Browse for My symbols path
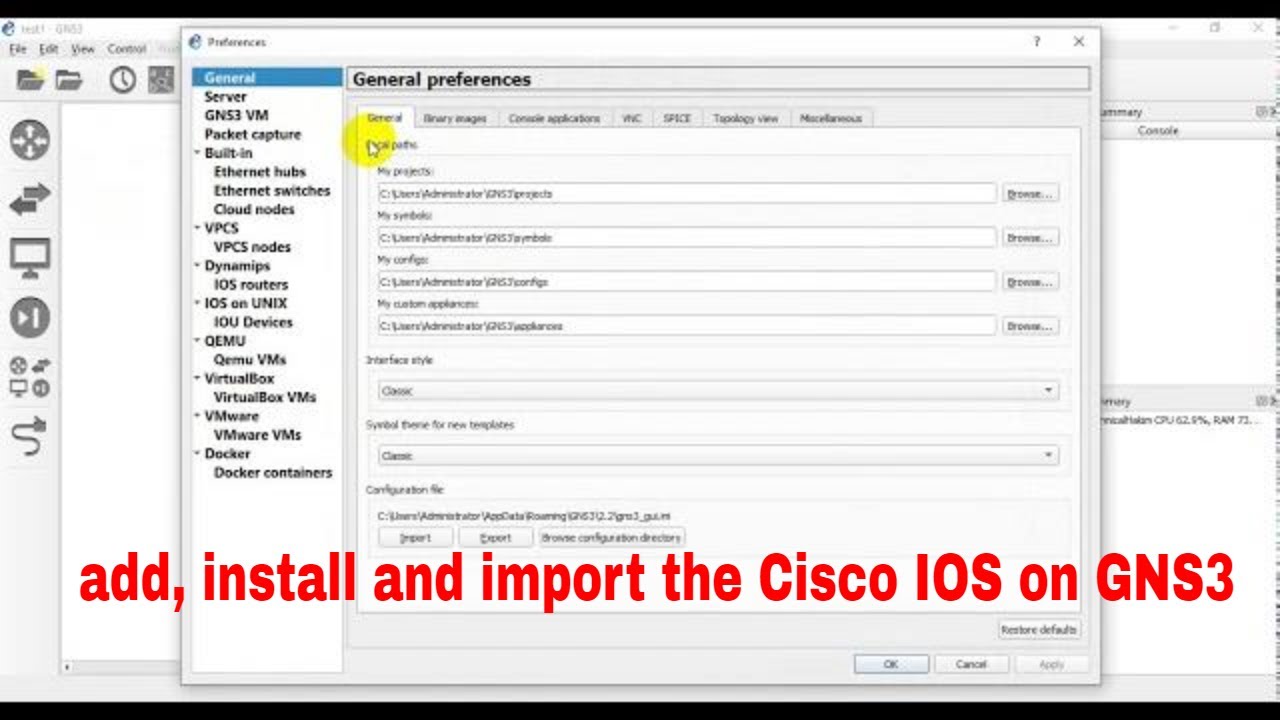 tap(1030, 238)
